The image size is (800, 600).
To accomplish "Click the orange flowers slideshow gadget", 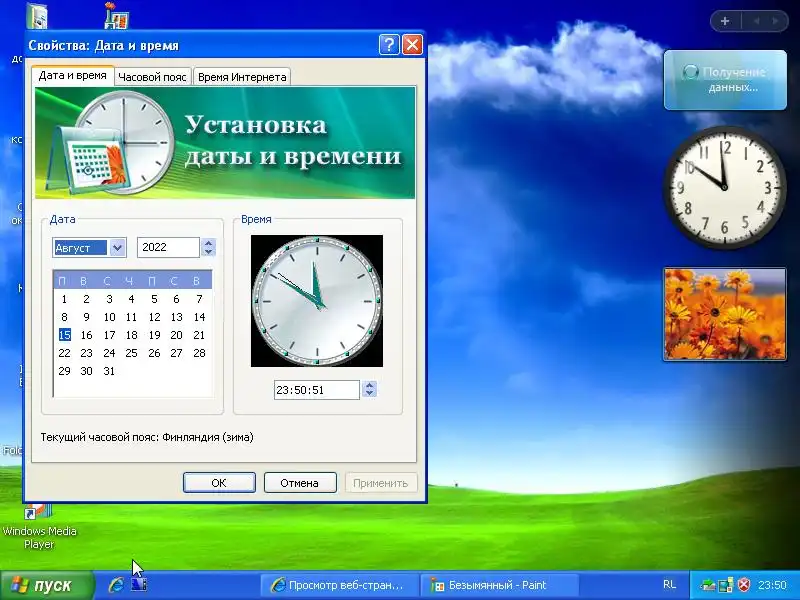I will pyautogui.click(x=724, y=314).
